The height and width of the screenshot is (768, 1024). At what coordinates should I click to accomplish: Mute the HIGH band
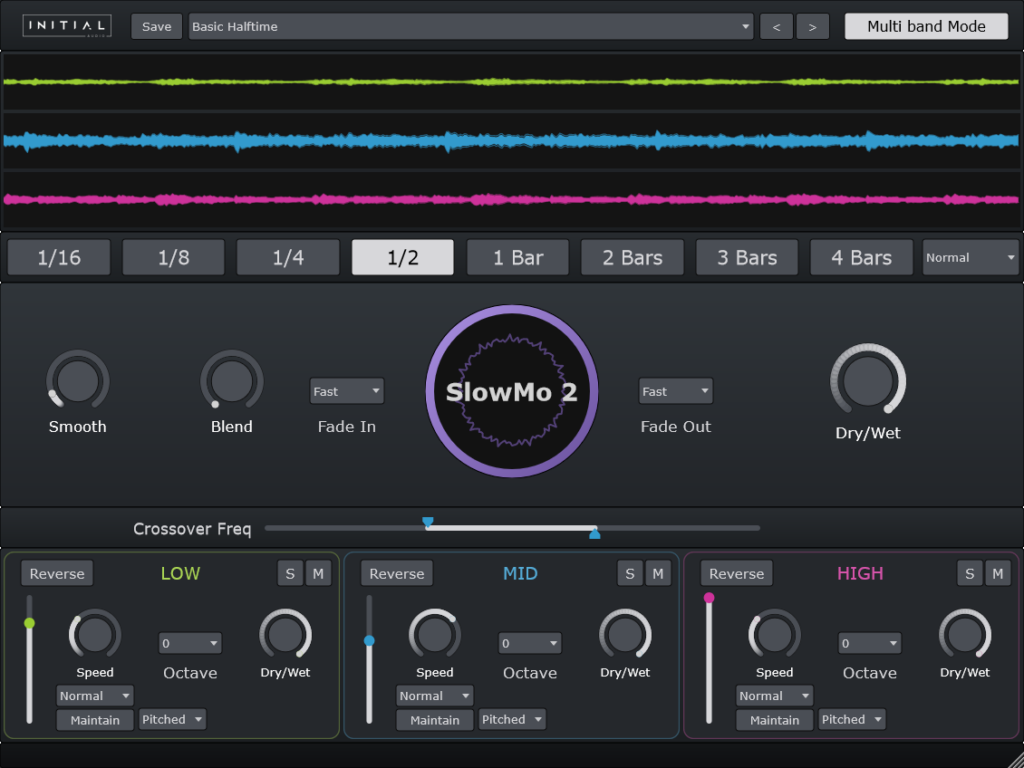coord(998,573)
